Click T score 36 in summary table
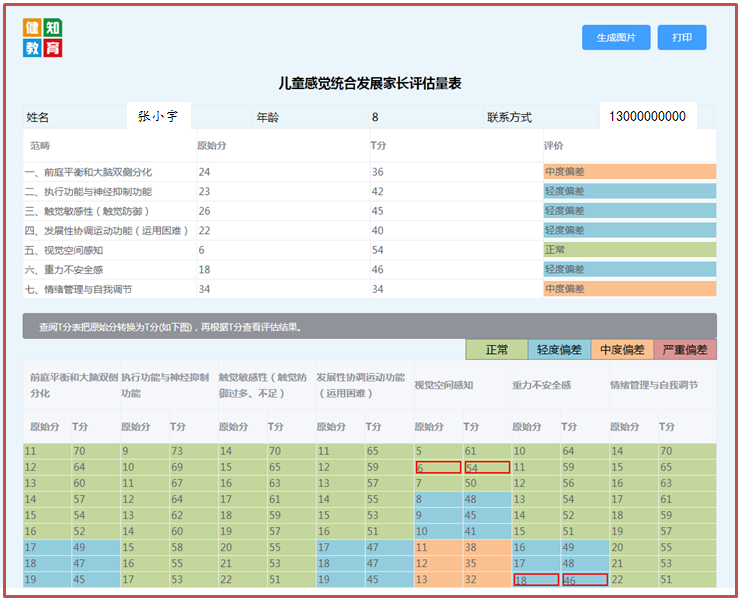 click(x=378, y=172)
